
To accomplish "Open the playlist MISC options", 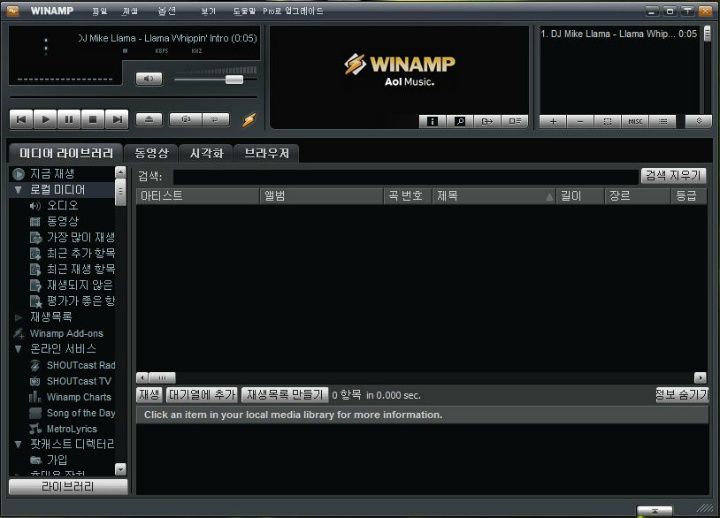I will [x=635, y=121].
